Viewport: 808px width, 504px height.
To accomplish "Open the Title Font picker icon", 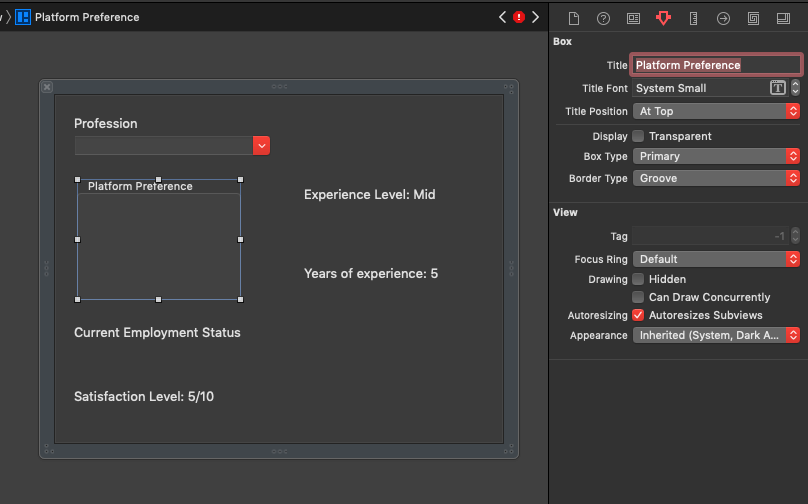I will point(777,88).
